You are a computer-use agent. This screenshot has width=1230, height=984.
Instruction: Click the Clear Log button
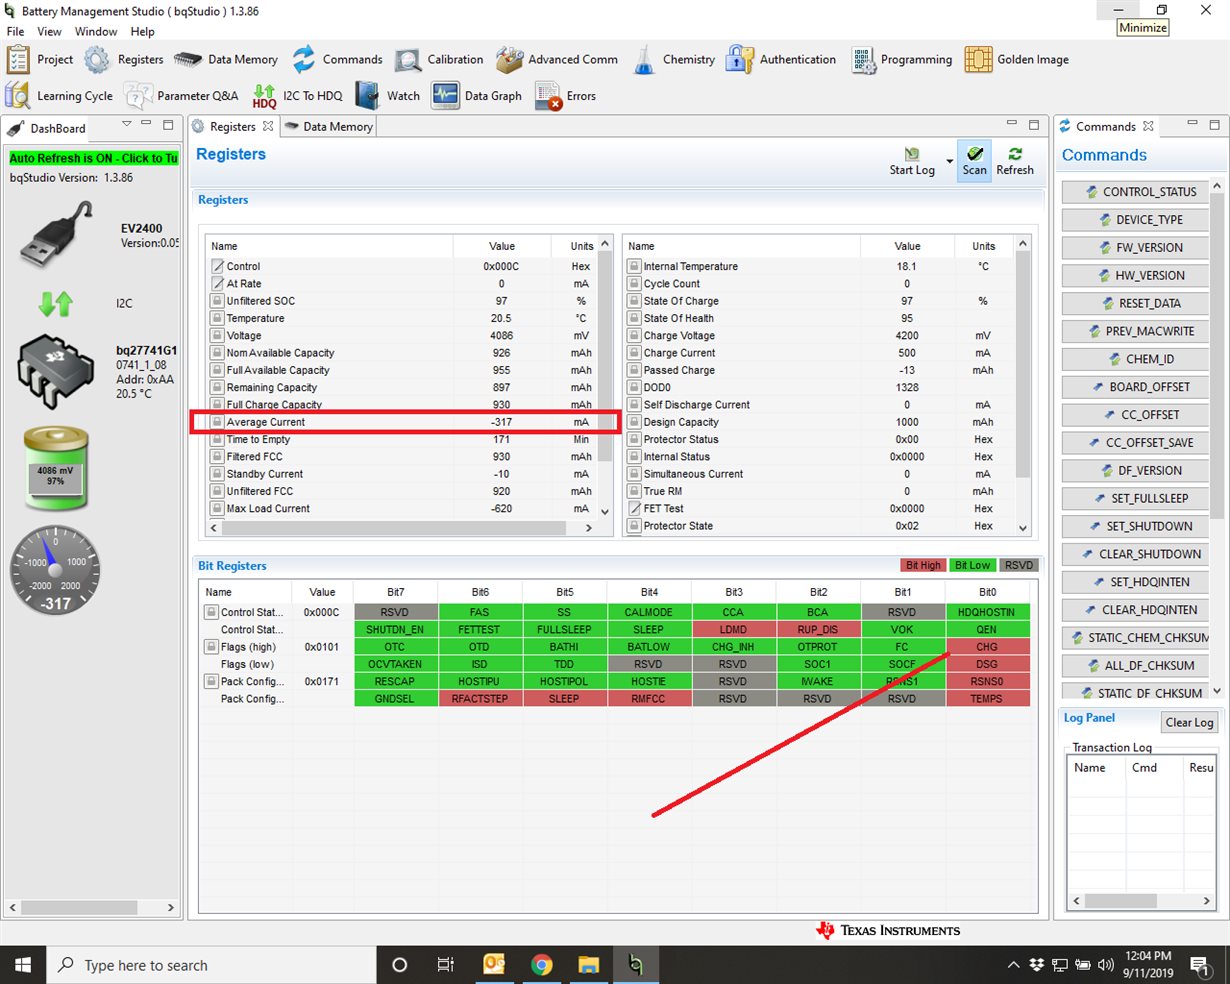point(1189,722)
